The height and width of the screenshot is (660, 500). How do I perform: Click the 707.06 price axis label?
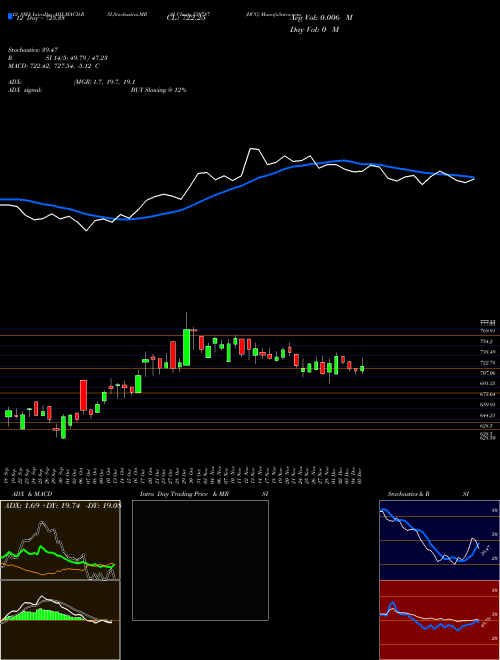pyautogui.click(x=489, y=373)
